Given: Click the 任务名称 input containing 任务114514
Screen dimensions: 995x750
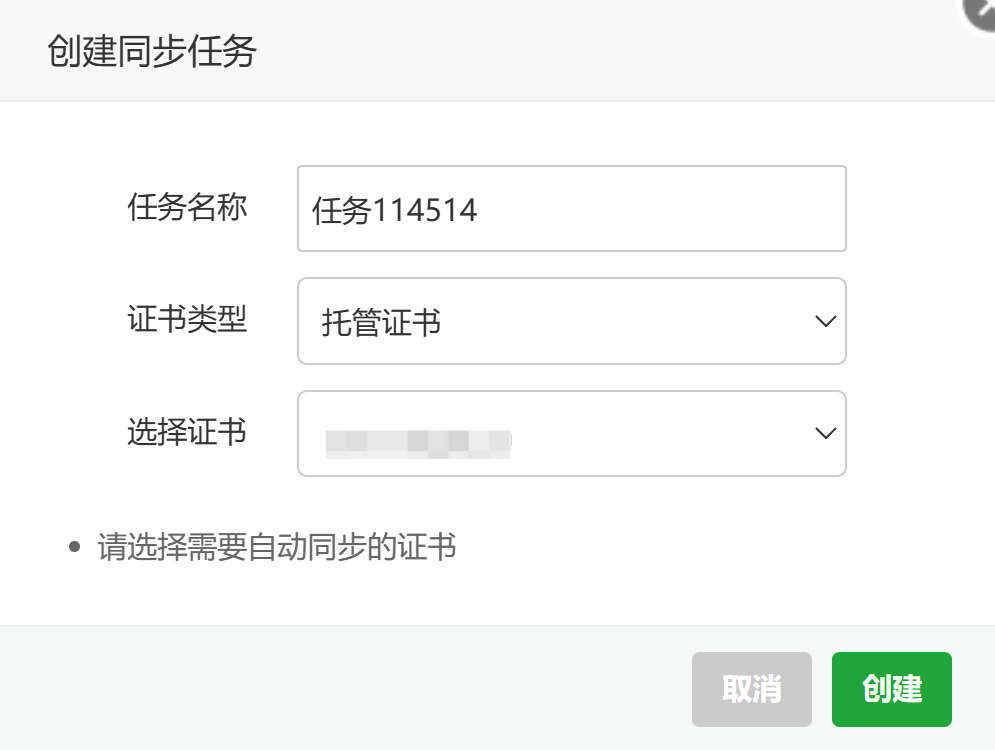Looking at the screenshot, I should click(570, 207).
